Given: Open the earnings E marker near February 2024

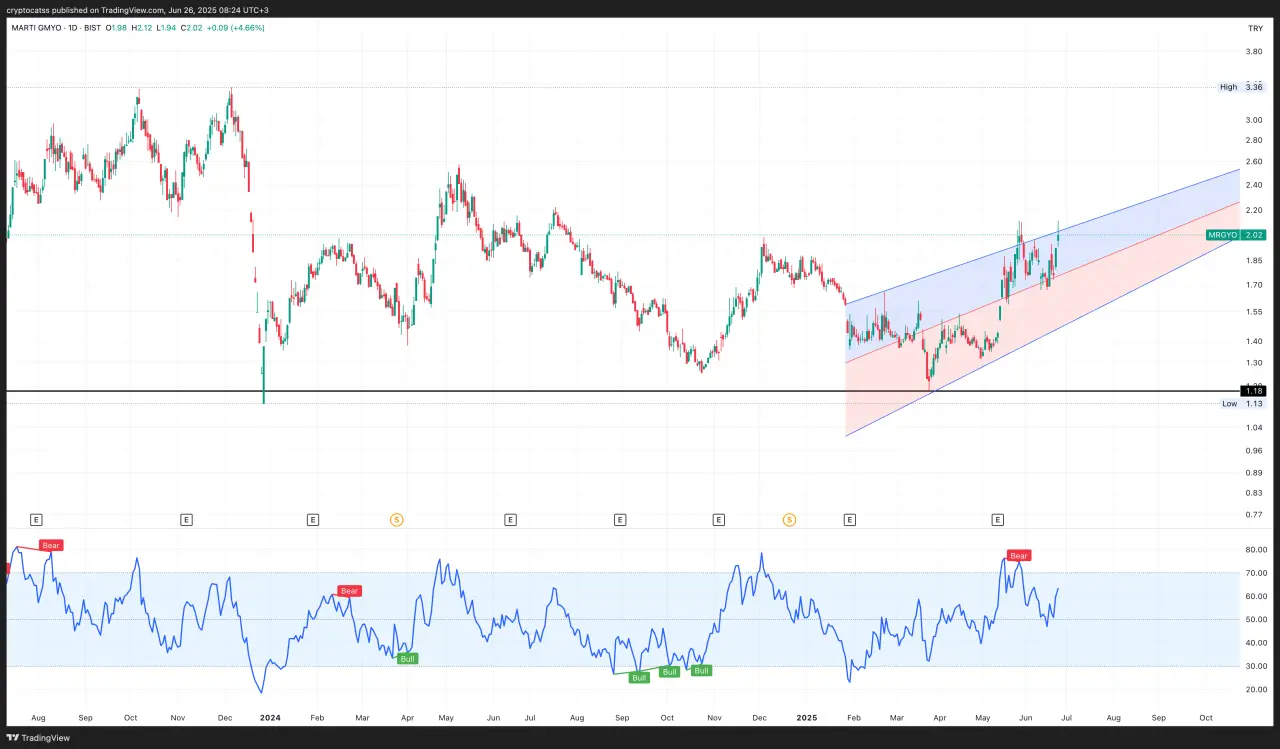Looking at the screenshot, I should [313, 520].
